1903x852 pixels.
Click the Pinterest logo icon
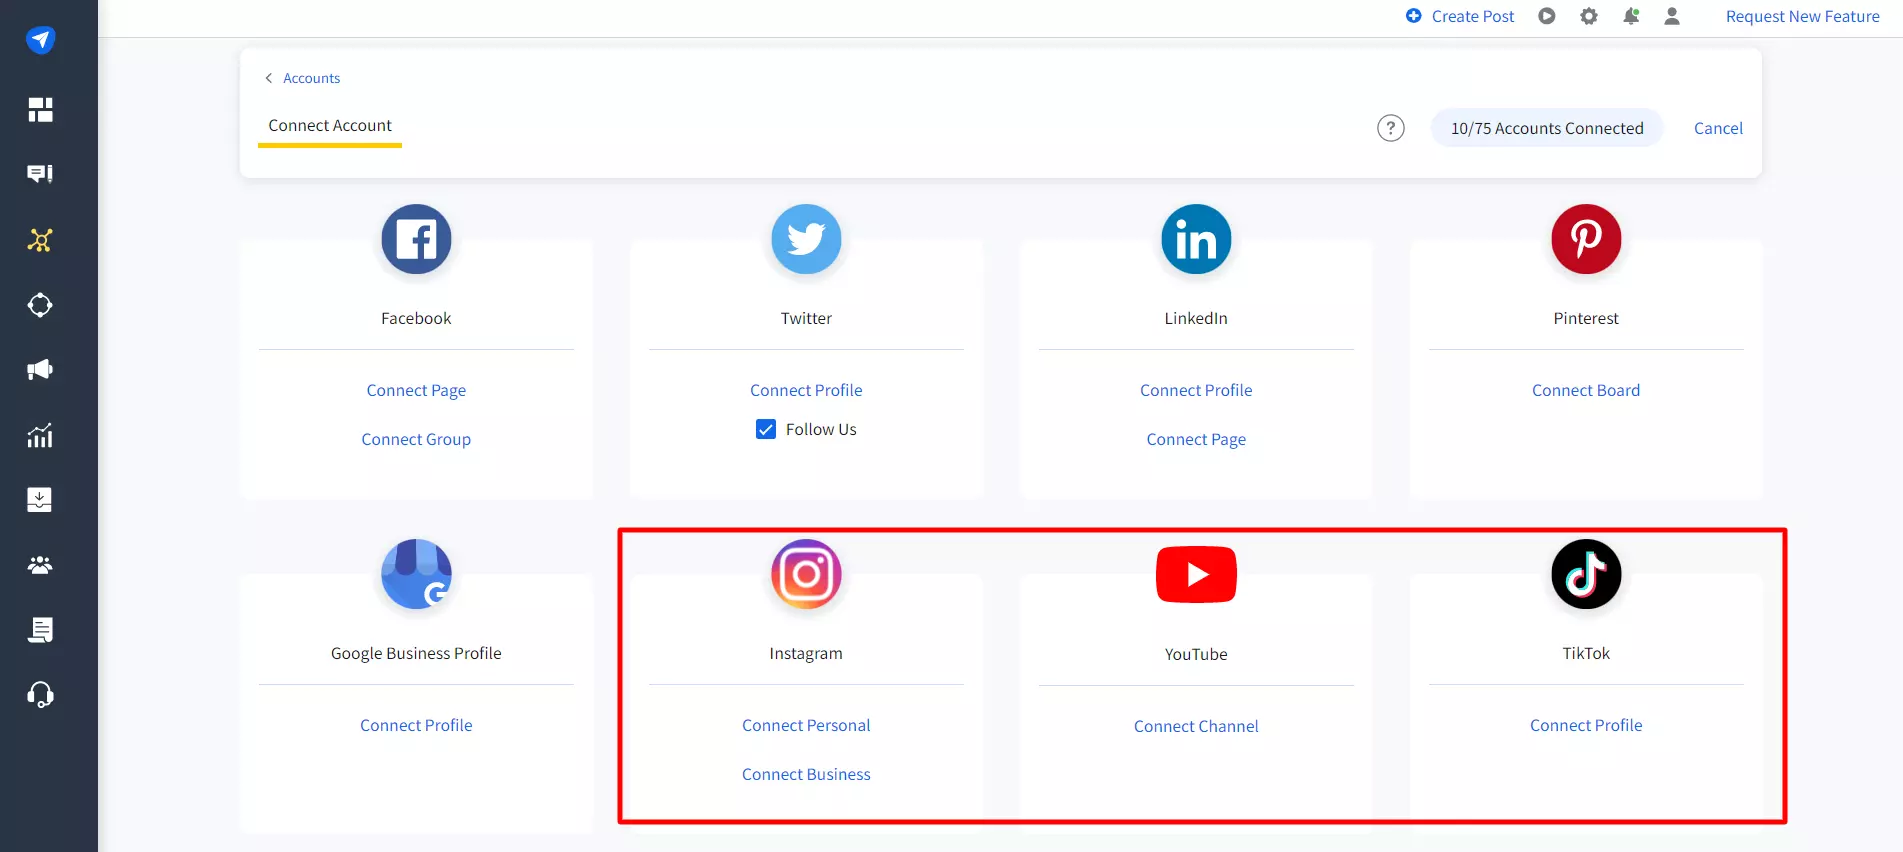click(1586, 239)
